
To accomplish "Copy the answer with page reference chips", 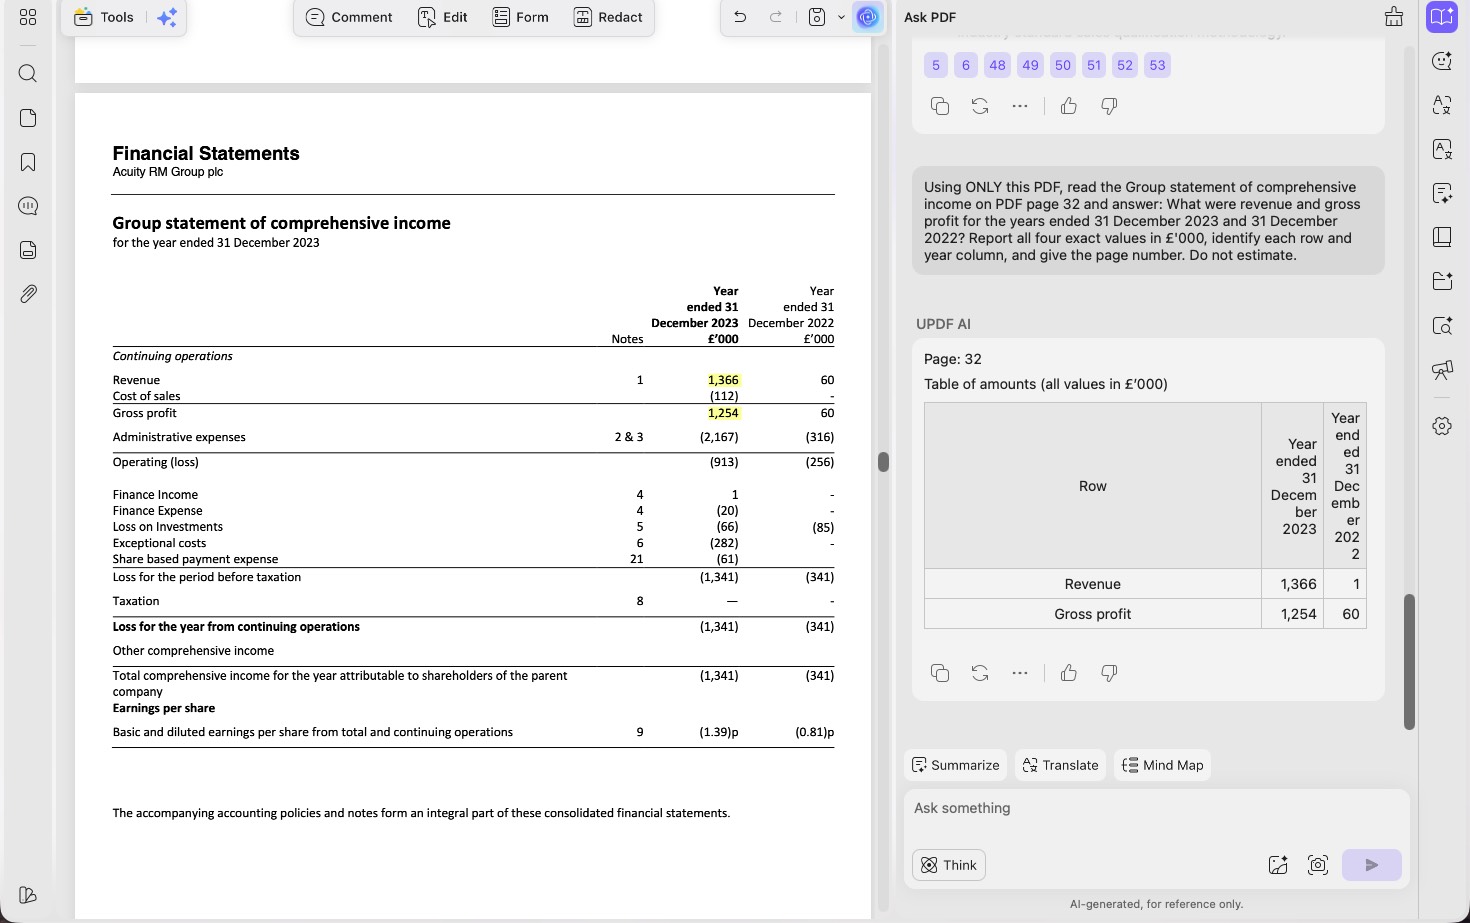I will pyautogui.click(x=940, y=106).
